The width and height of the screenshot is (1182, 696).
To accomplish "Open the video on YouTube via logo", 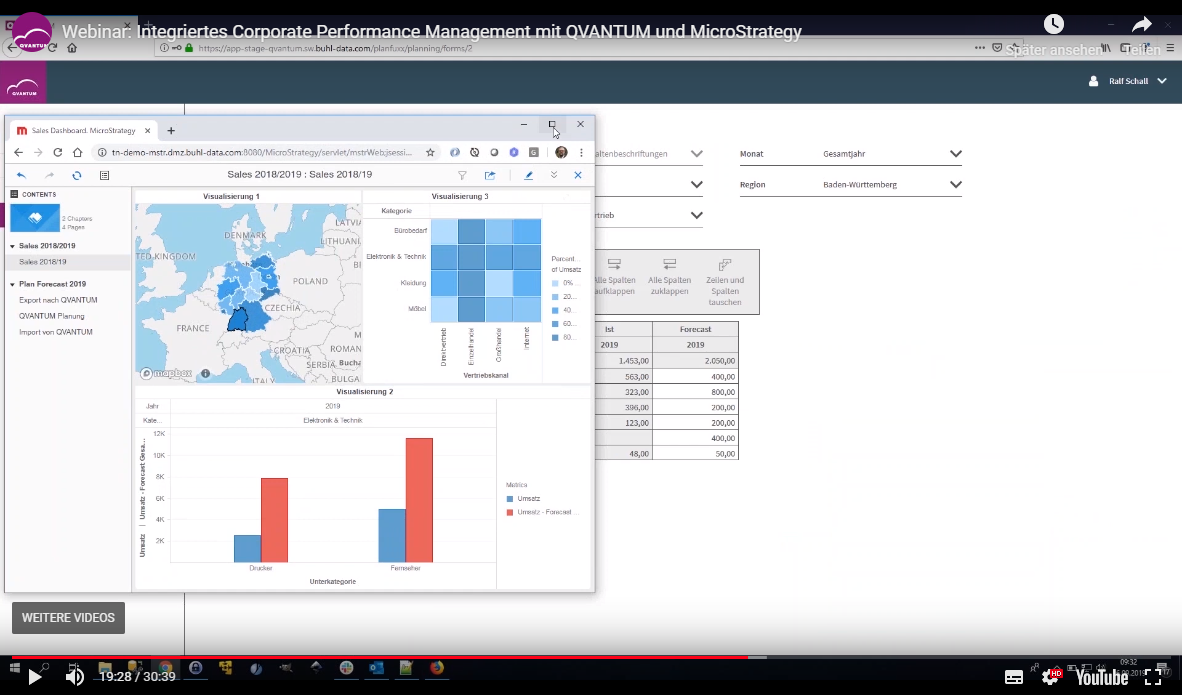I will 1101,677.
